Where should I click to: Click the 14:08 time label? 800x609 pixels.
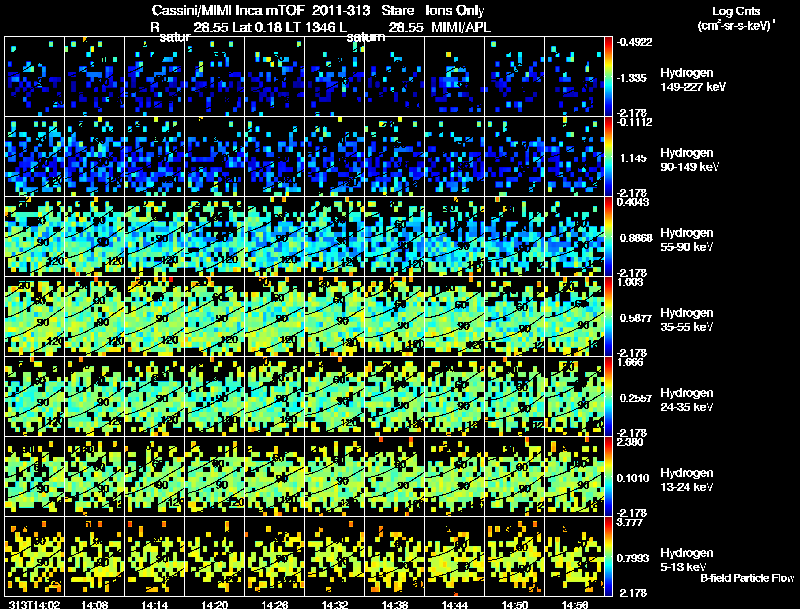click(x=94, y=604)
